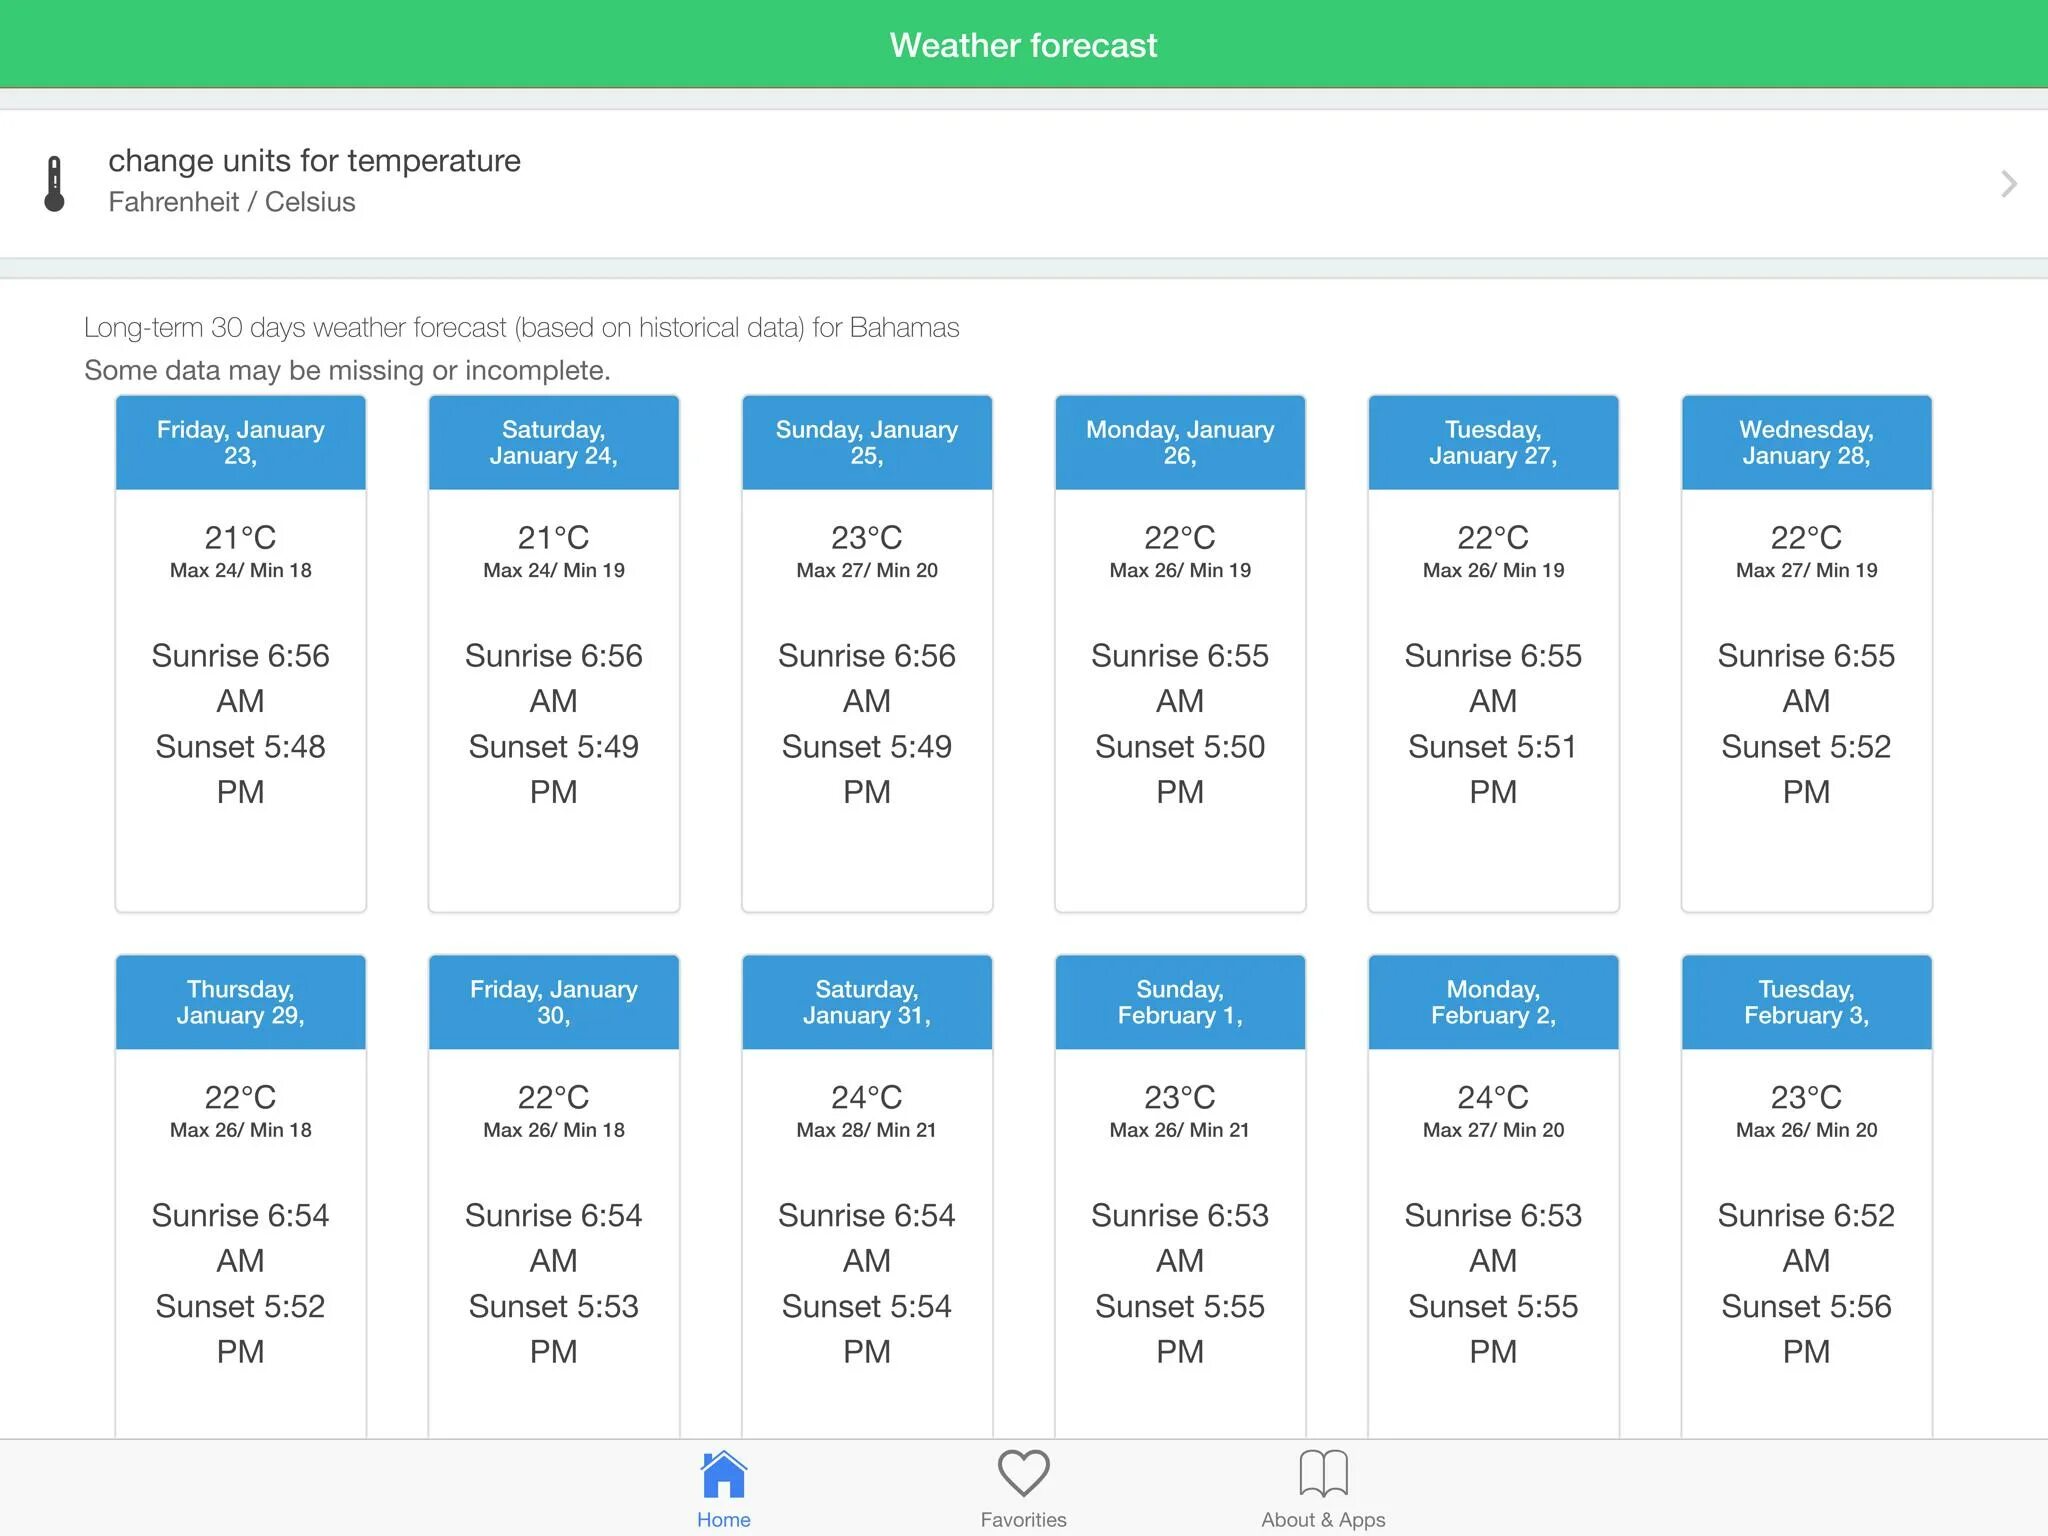This screenshot has width=2048, height=1536.
Task: Select the Tuesday, January 27 card header
Action: pos(1493,442)
